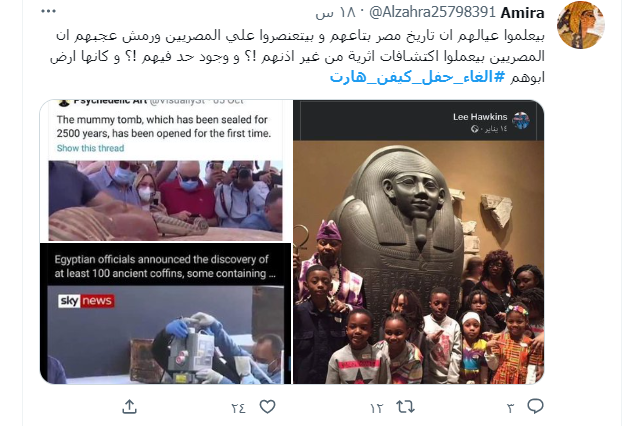Open the Amira display name link

coord(522,13)
